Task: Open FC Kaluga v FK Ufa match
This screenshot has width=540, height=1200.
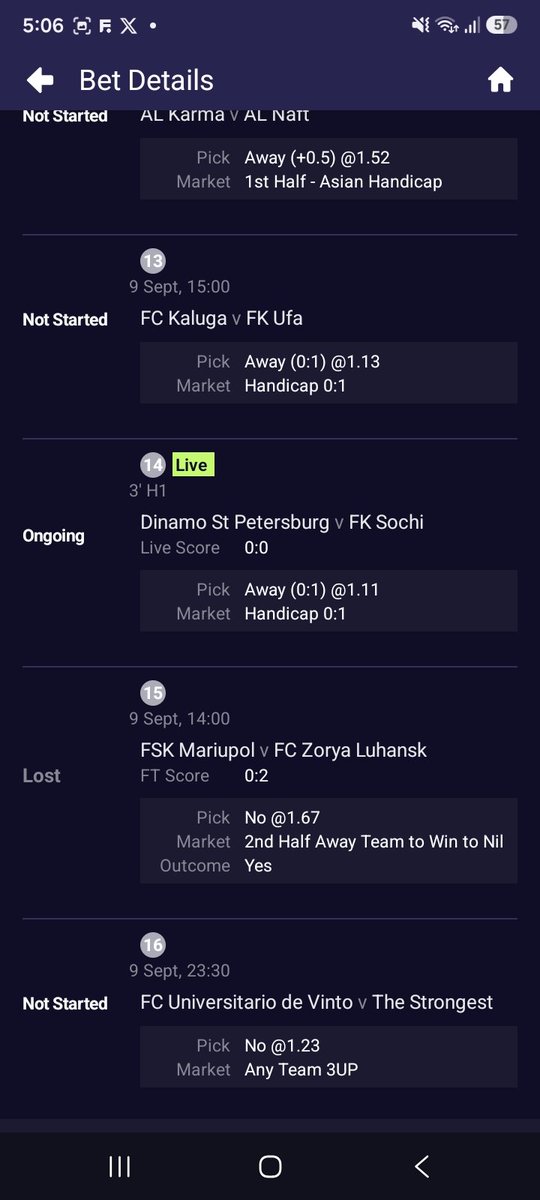Action: pos(222,319)
